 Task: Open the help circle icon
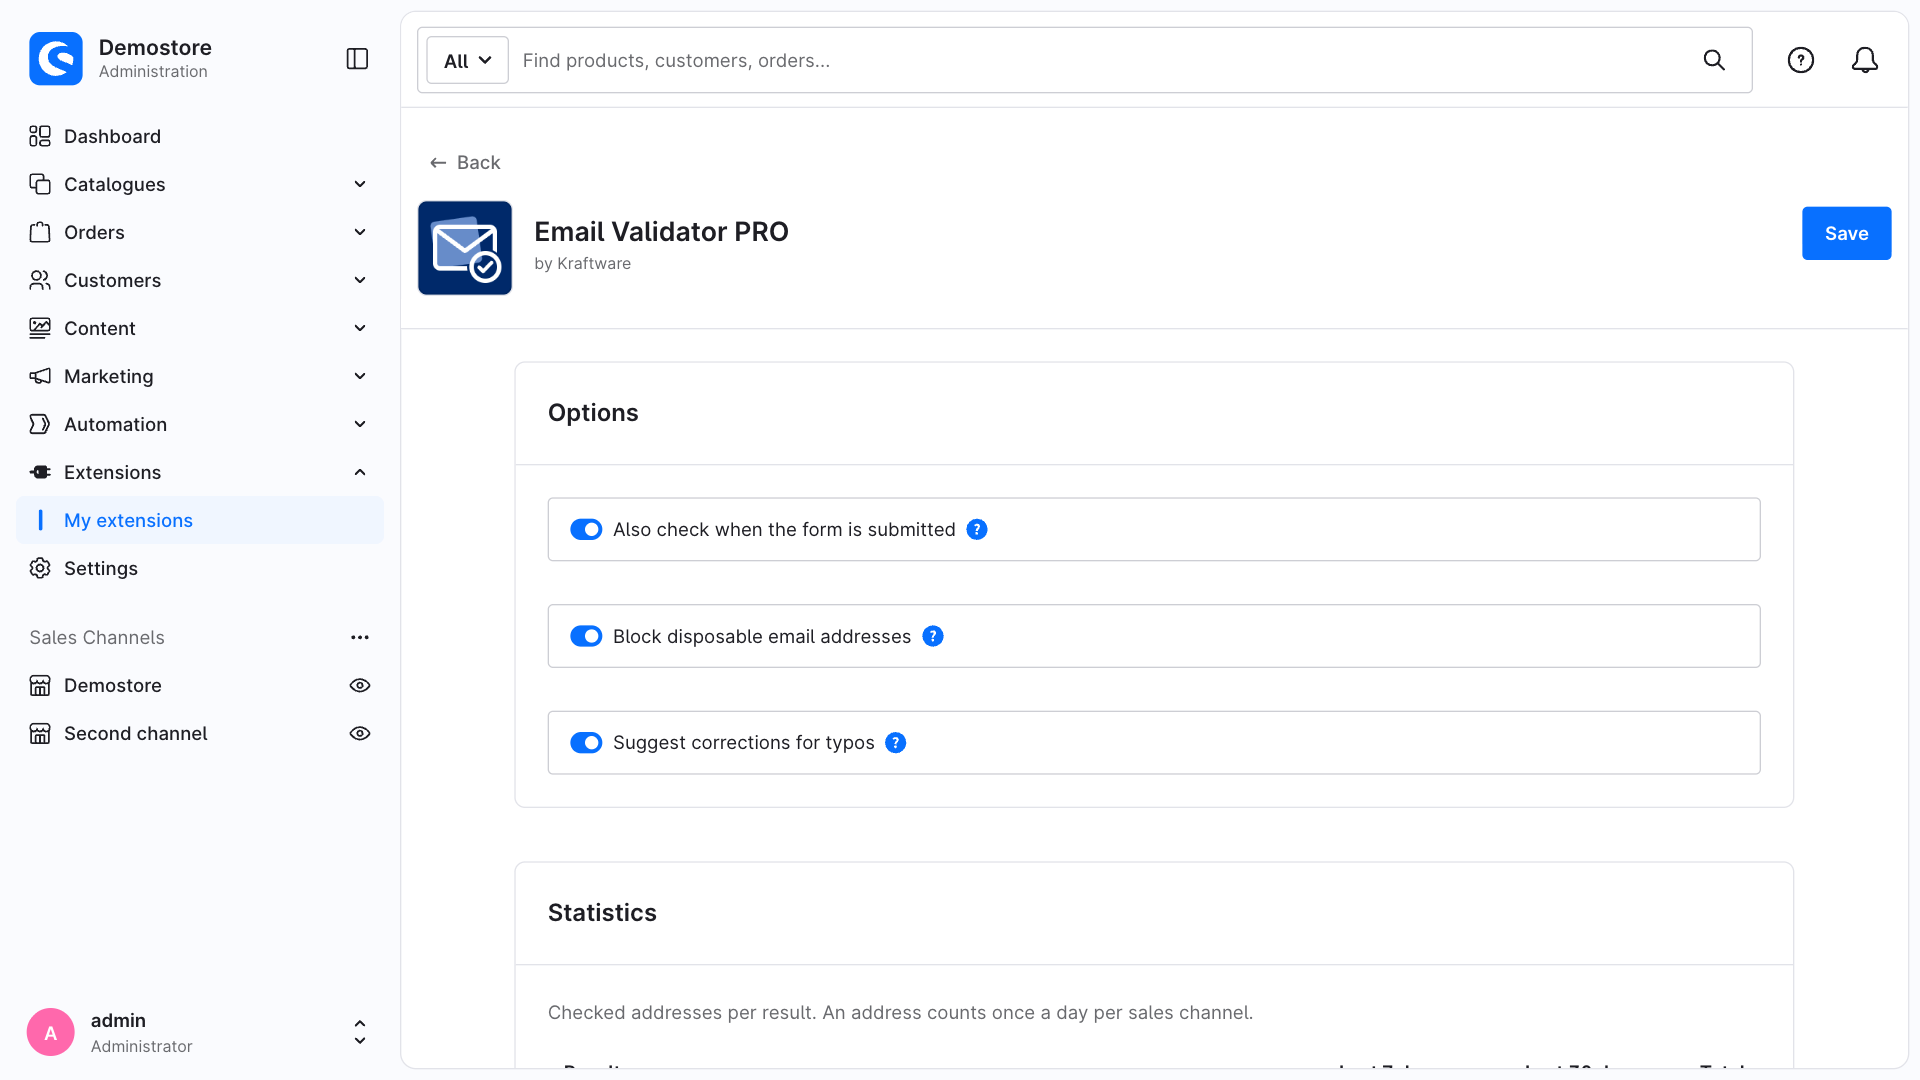tap(1801, 60)
